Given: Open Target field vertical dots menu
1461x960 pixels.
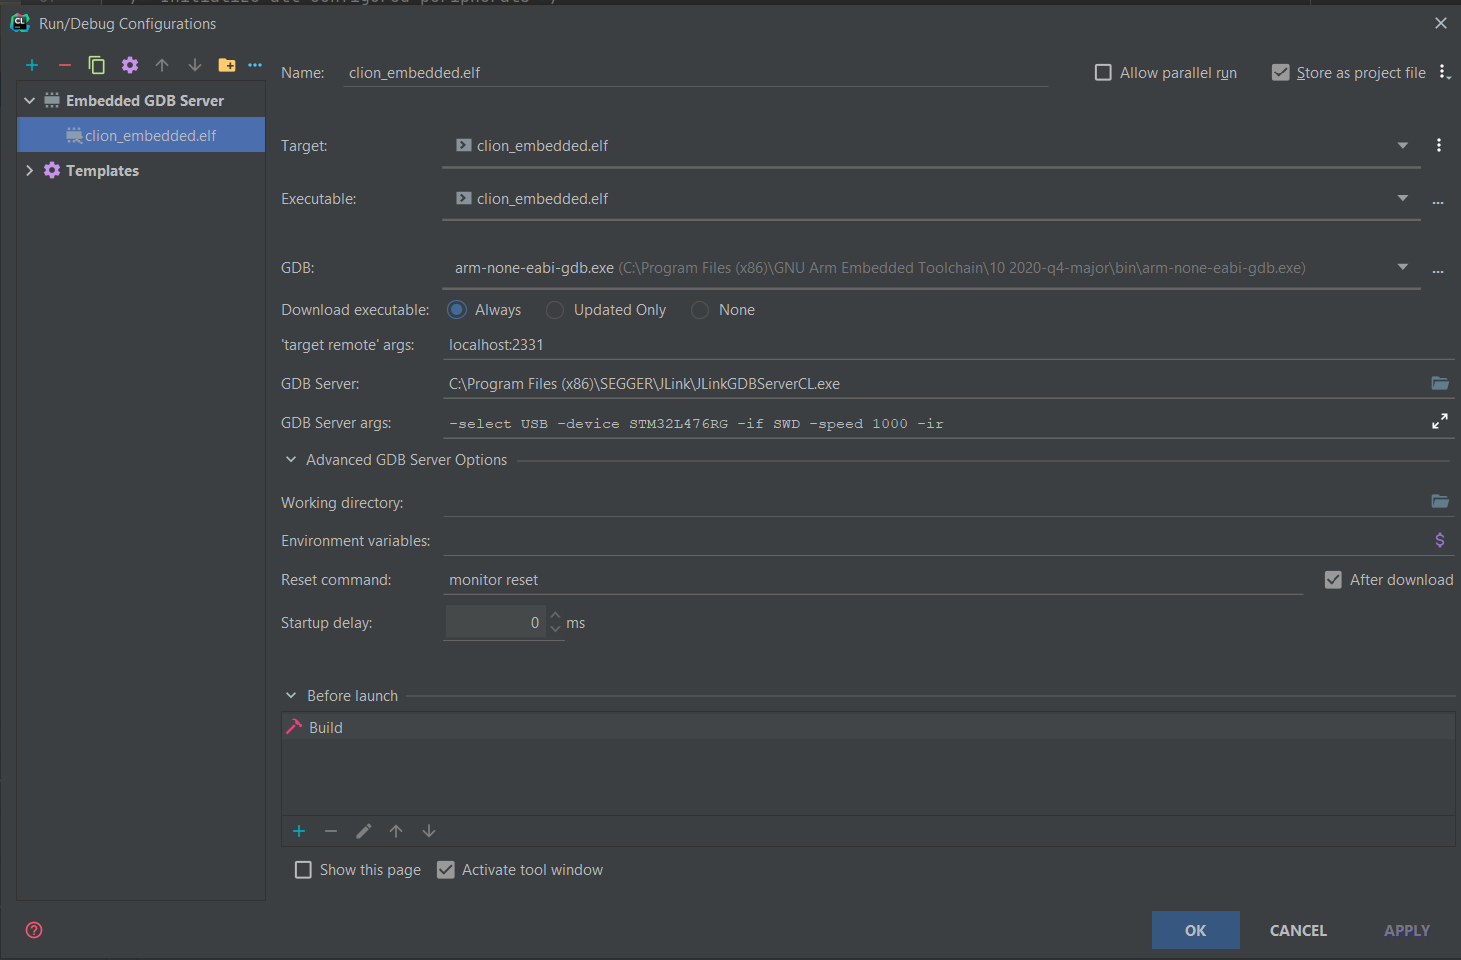Looking at the screenshot, I should tap(1439, 145).
